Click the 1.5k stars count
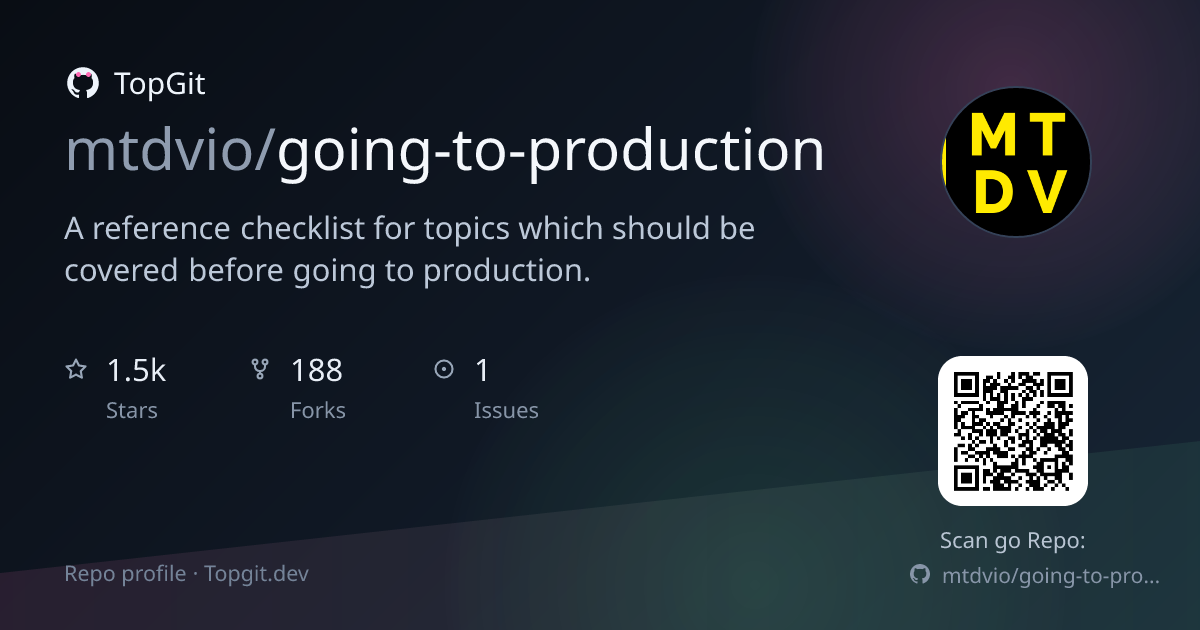1200x630 pixels. (x=136, y=371)
